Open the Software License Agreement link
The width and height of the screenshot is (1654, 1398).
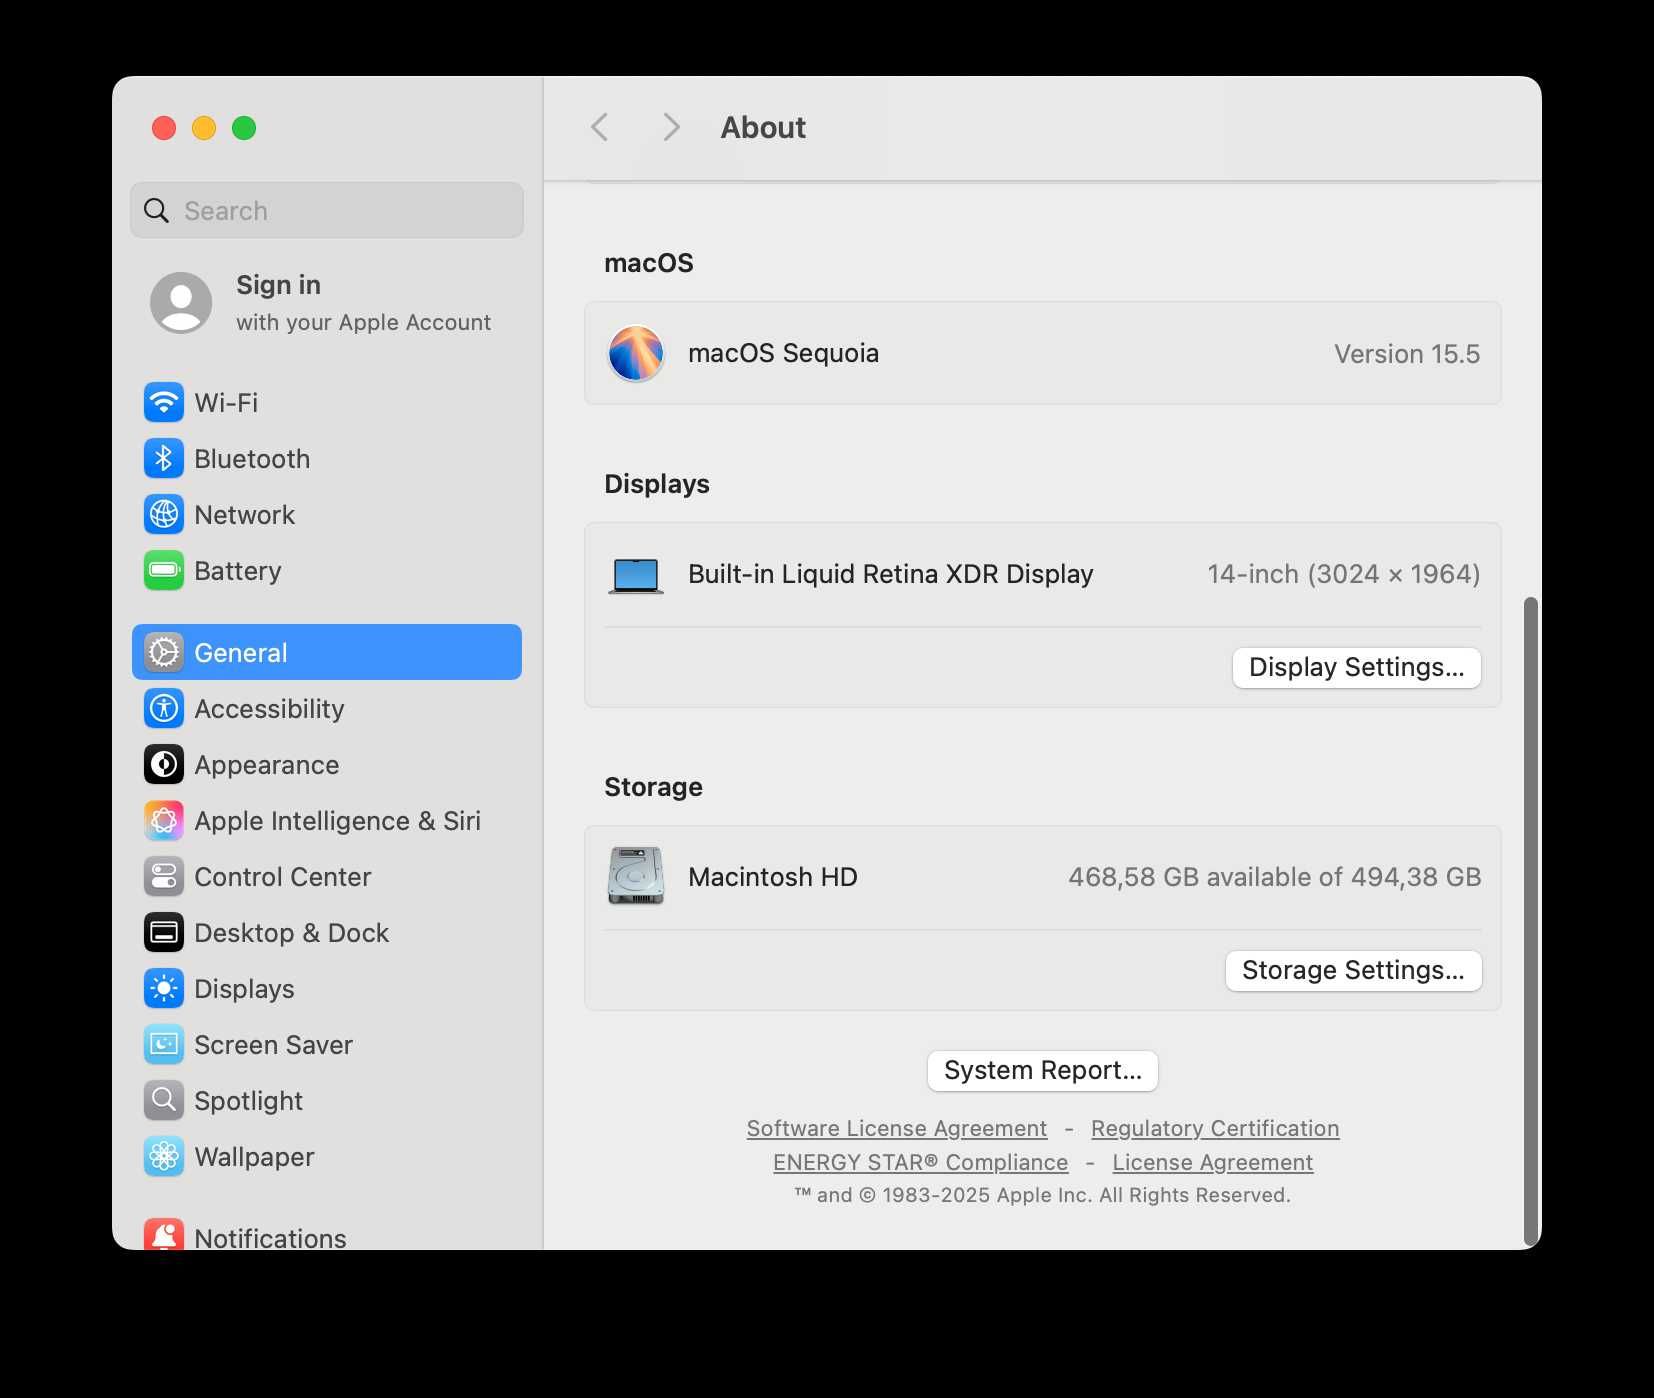pos(897,1128)
